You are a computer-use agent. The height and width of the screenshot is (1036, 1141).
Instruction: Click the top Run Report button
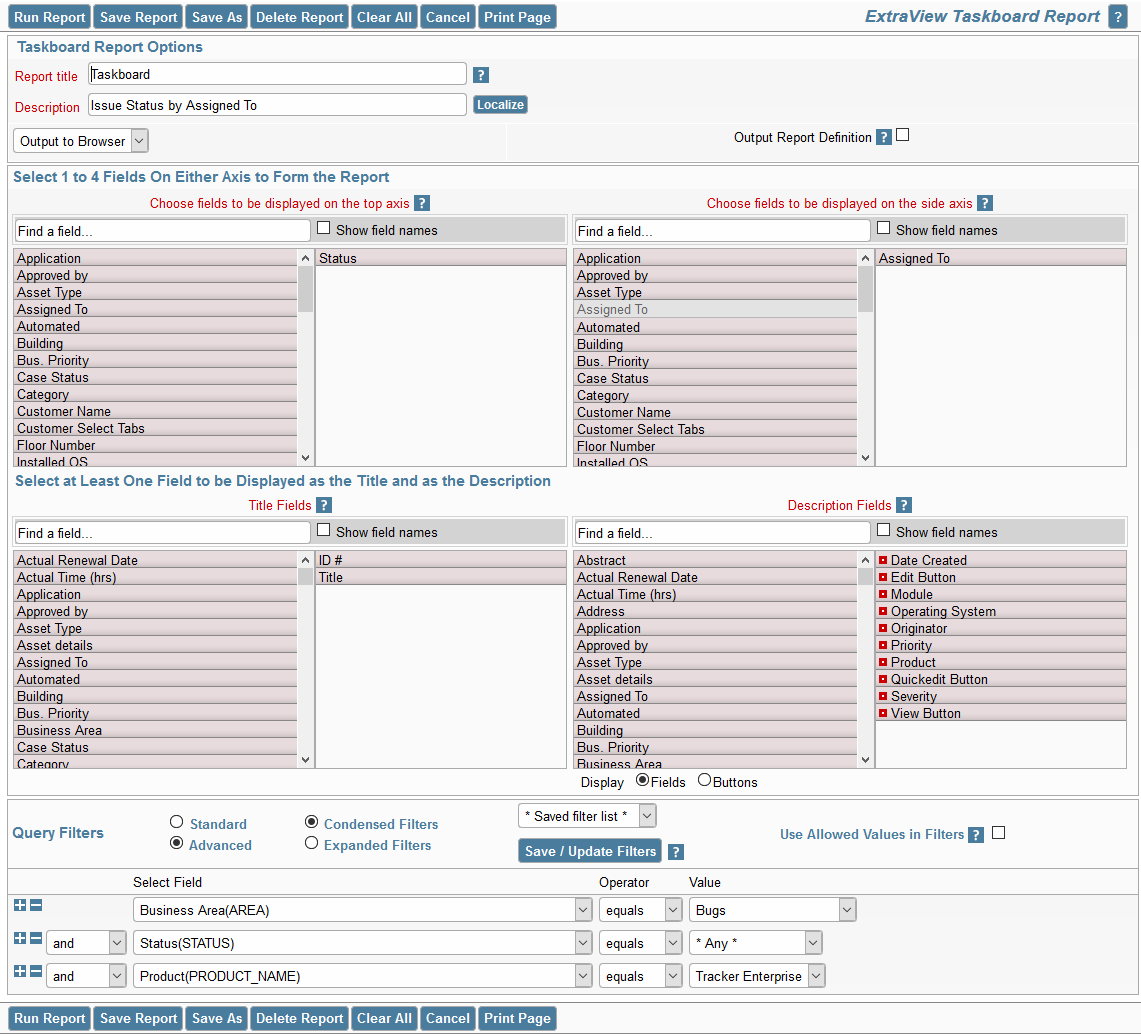tap(49, 17)
